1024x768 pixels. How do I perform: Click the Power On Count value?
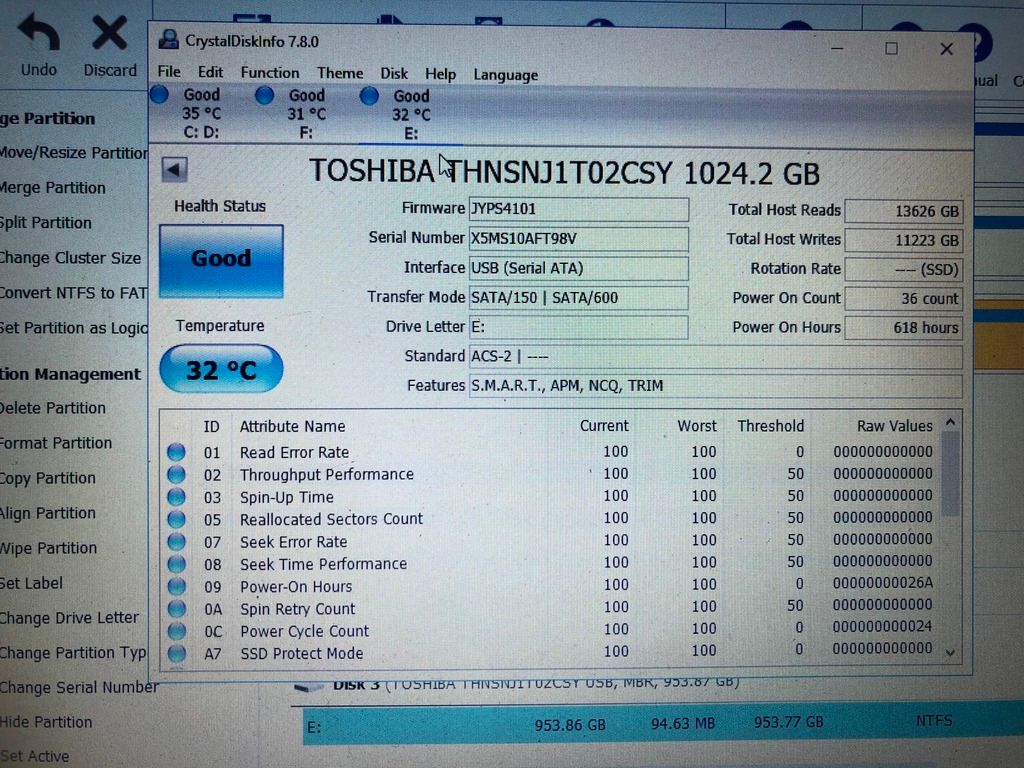point(904,299)
